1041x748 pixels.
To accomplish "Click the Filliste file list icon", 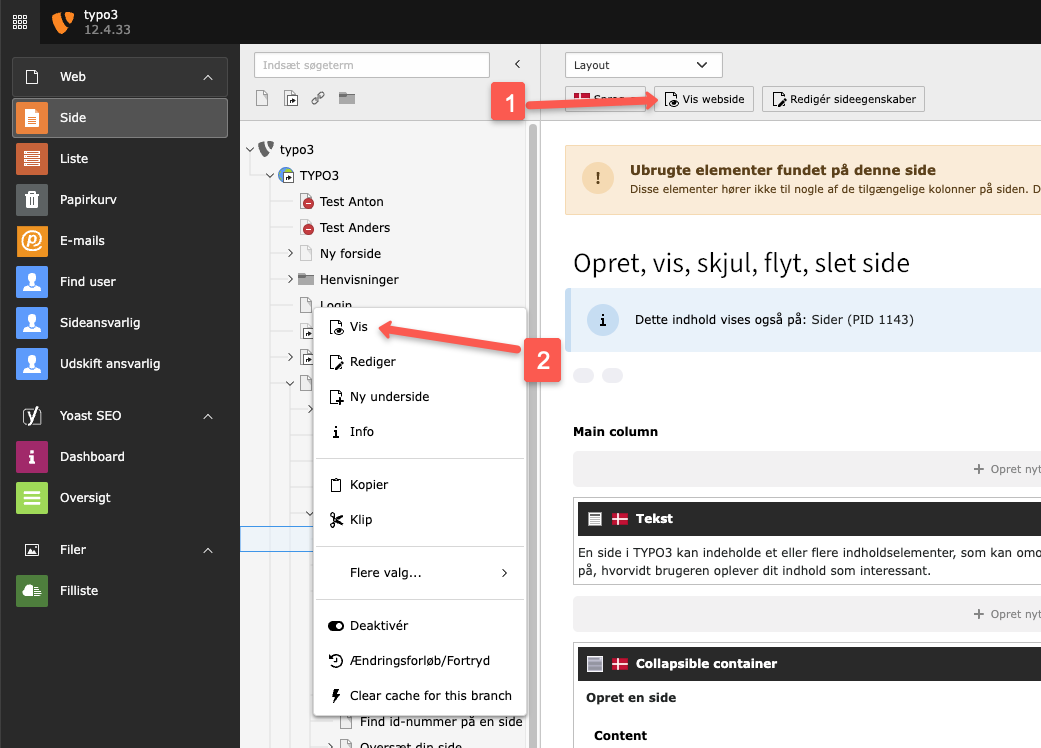I will (x=32, y=591).
